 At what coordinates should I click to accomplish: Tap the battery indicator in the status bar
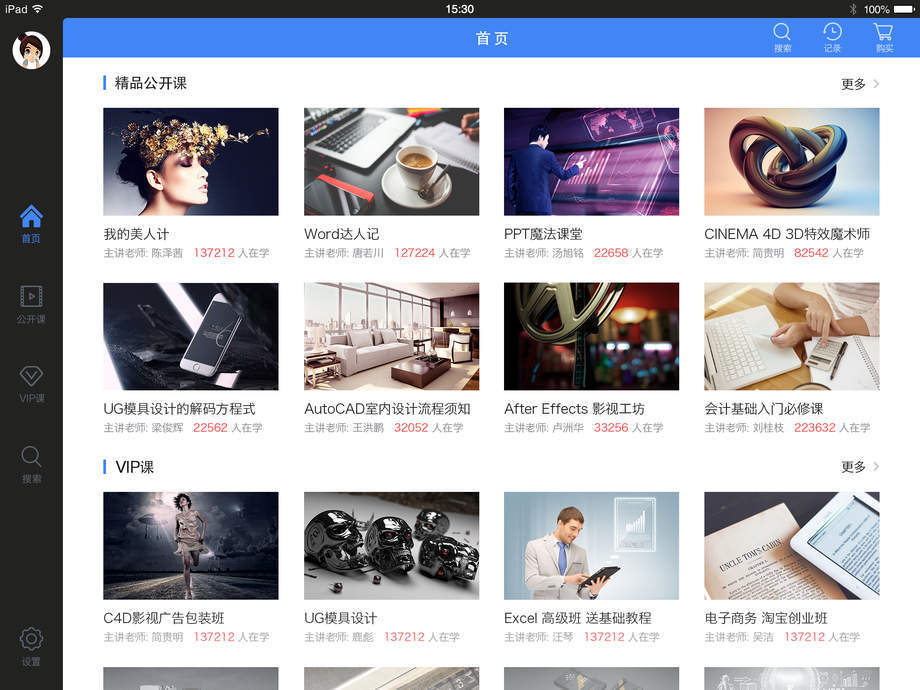click(x=904, y=9)
